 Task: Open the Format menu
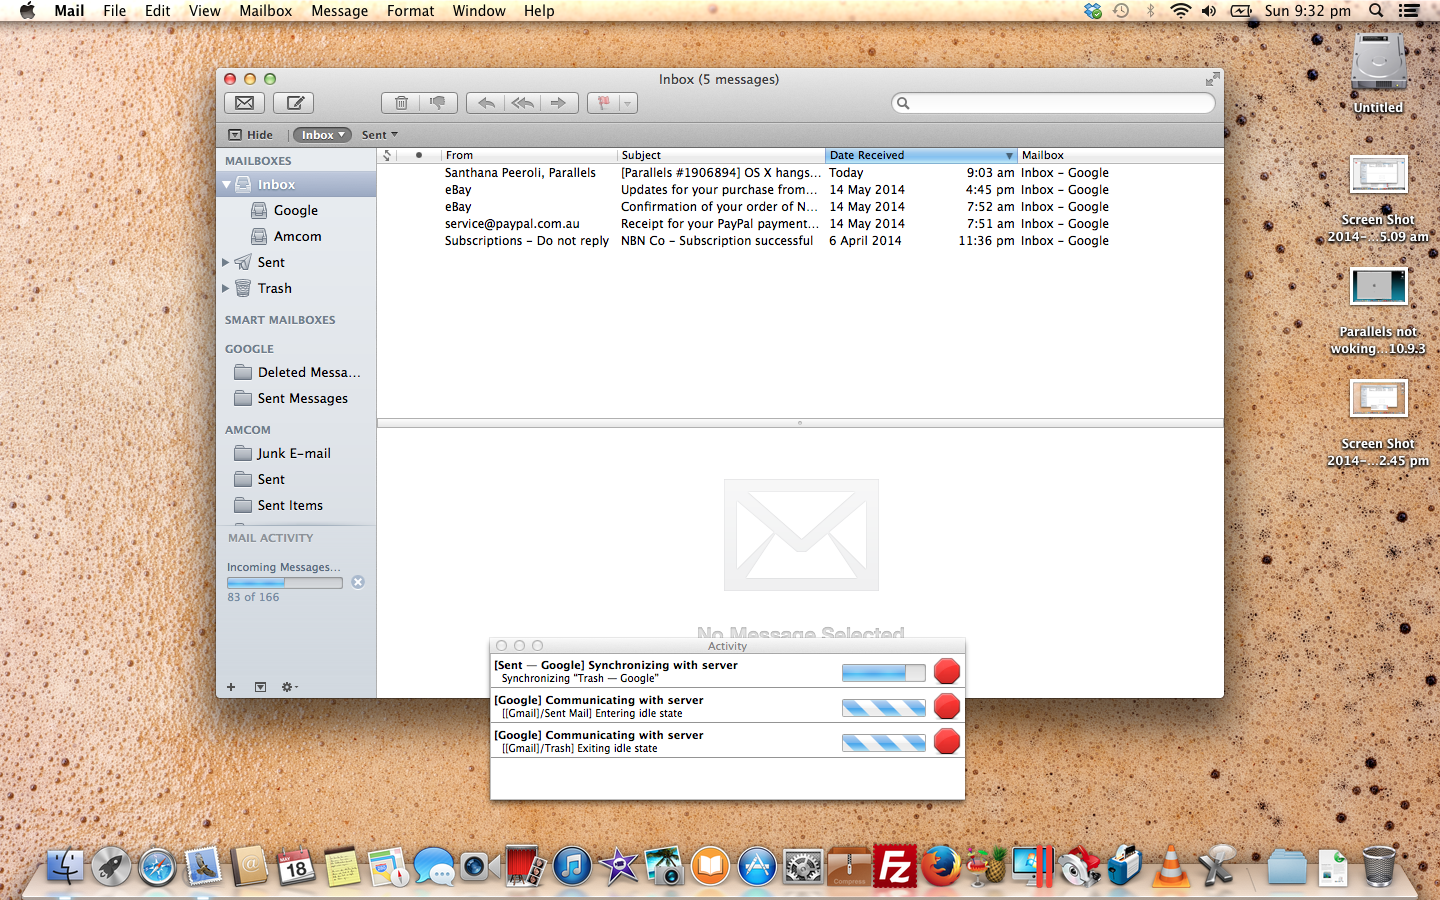410,11
